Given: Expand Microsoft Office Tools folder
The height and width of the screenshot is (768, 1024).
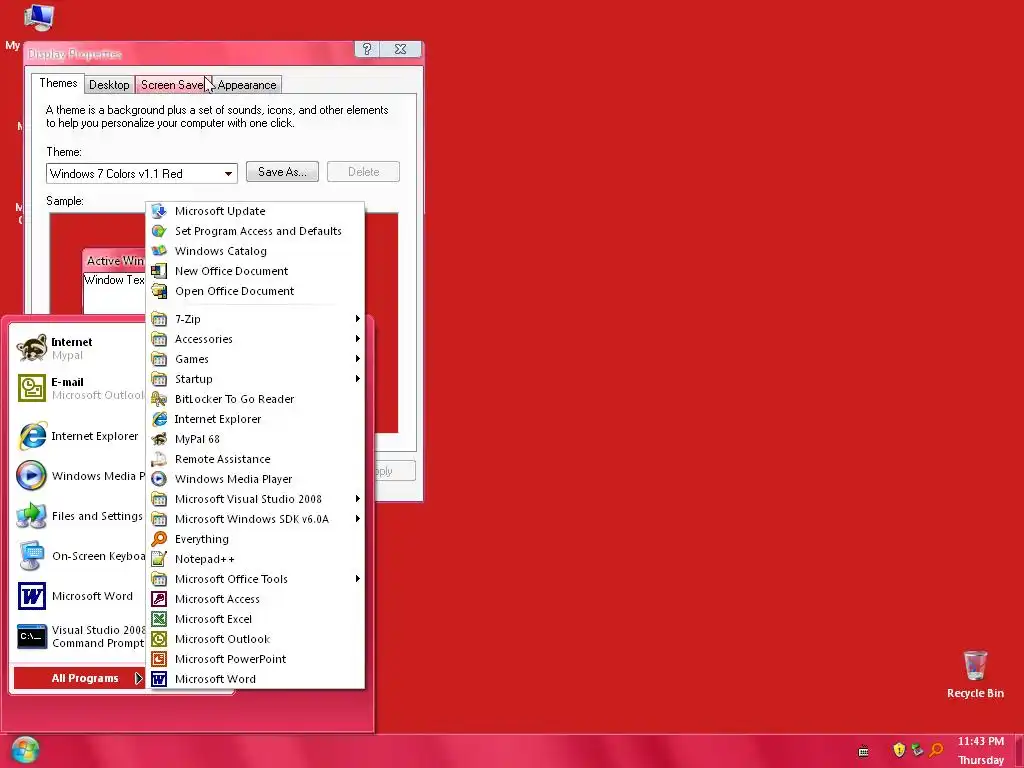Looking at the screenshot, I should tap(255, 579).
